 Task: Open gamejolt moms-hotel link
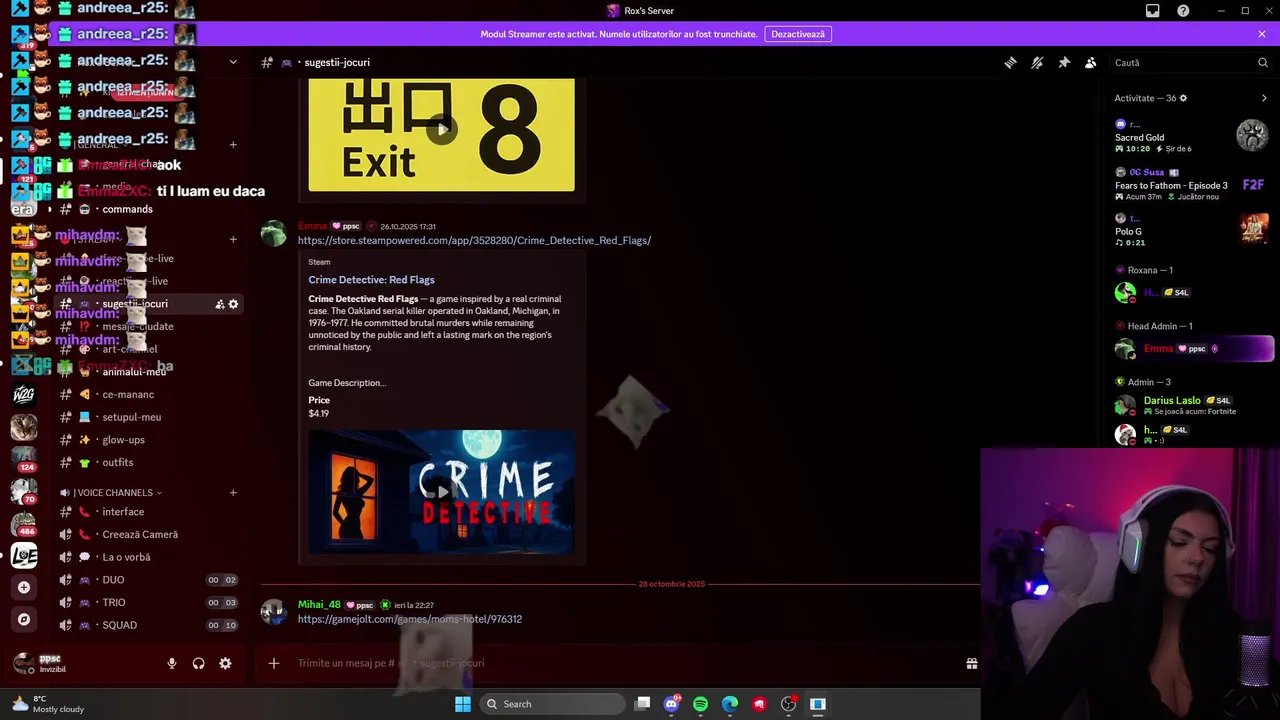point(410,619)
